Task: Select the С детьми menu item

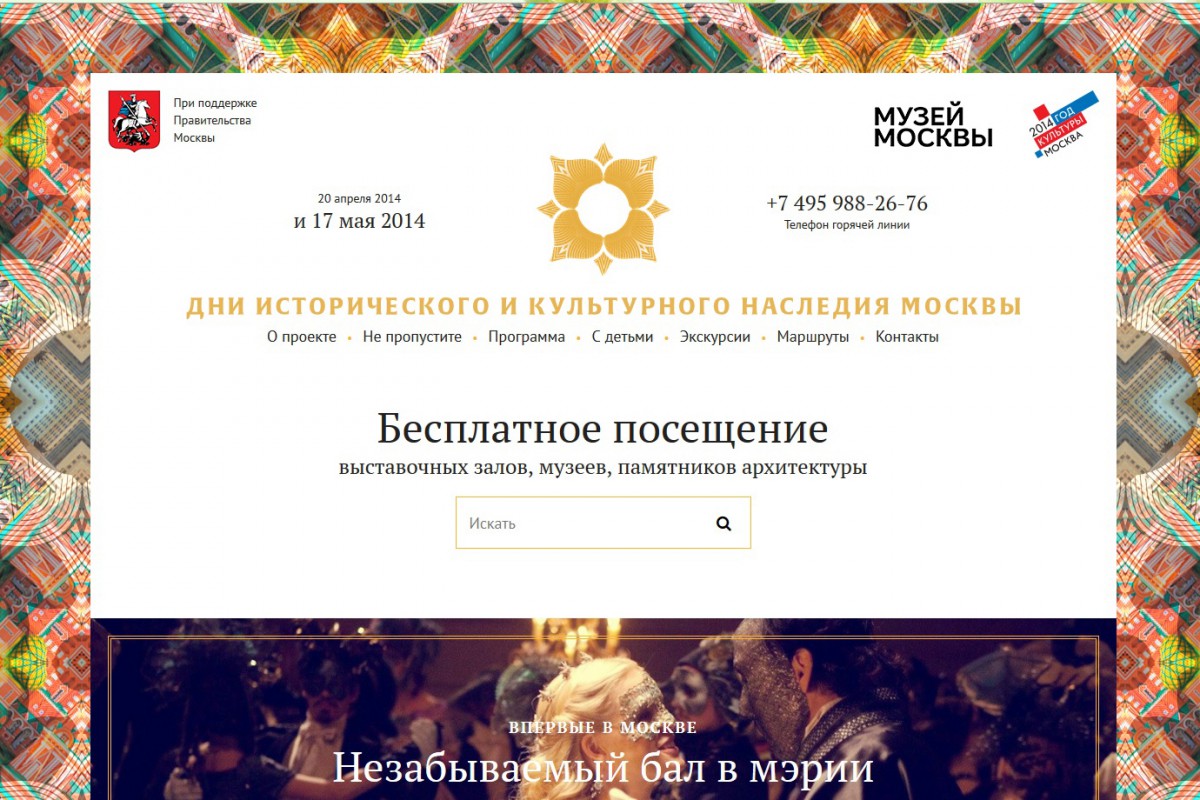Action: (x=622, y=337)
